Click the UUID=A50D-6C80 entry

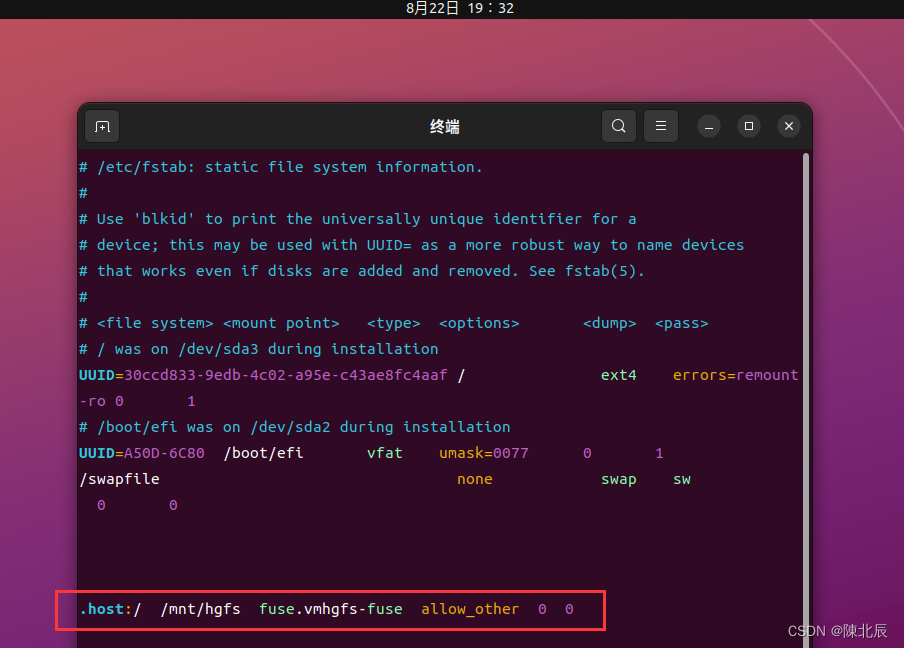pos(142,453)
